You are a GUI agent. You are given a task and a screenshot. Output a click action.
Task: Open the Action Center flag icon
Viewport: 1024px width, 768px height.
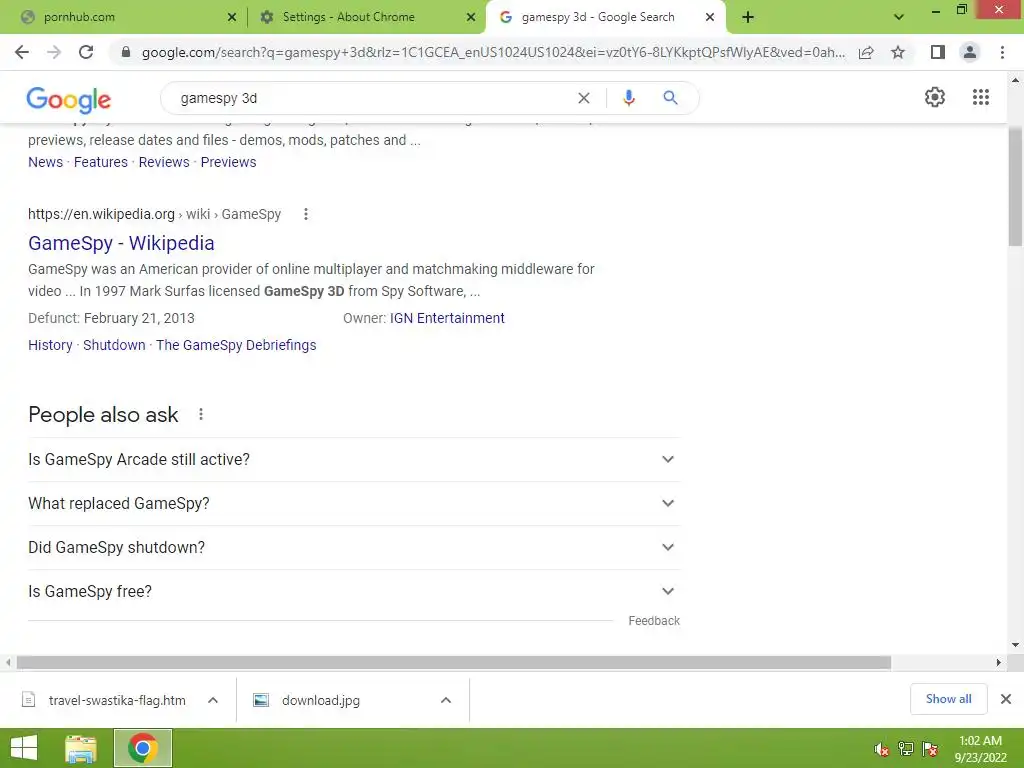930,749
